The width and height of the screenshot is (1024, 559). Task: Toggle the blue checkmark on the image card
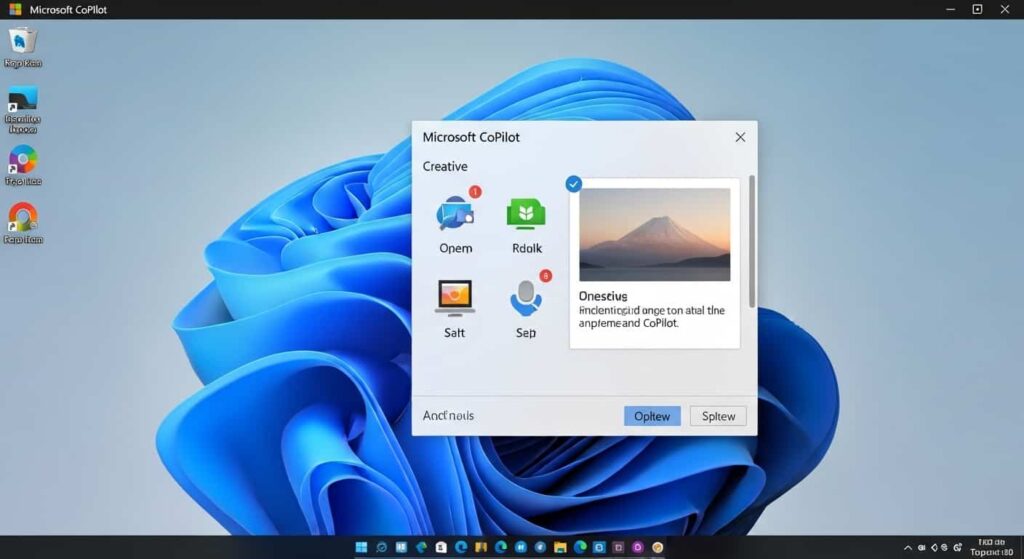click(x=573, y=184)
